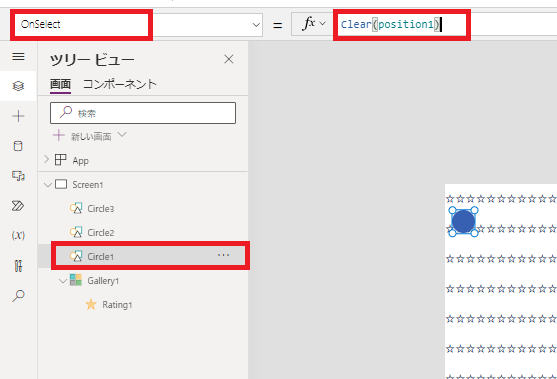Click the Circle3 shape icon
The width and height of the screenshot is (557, 379).
[76, 208]
